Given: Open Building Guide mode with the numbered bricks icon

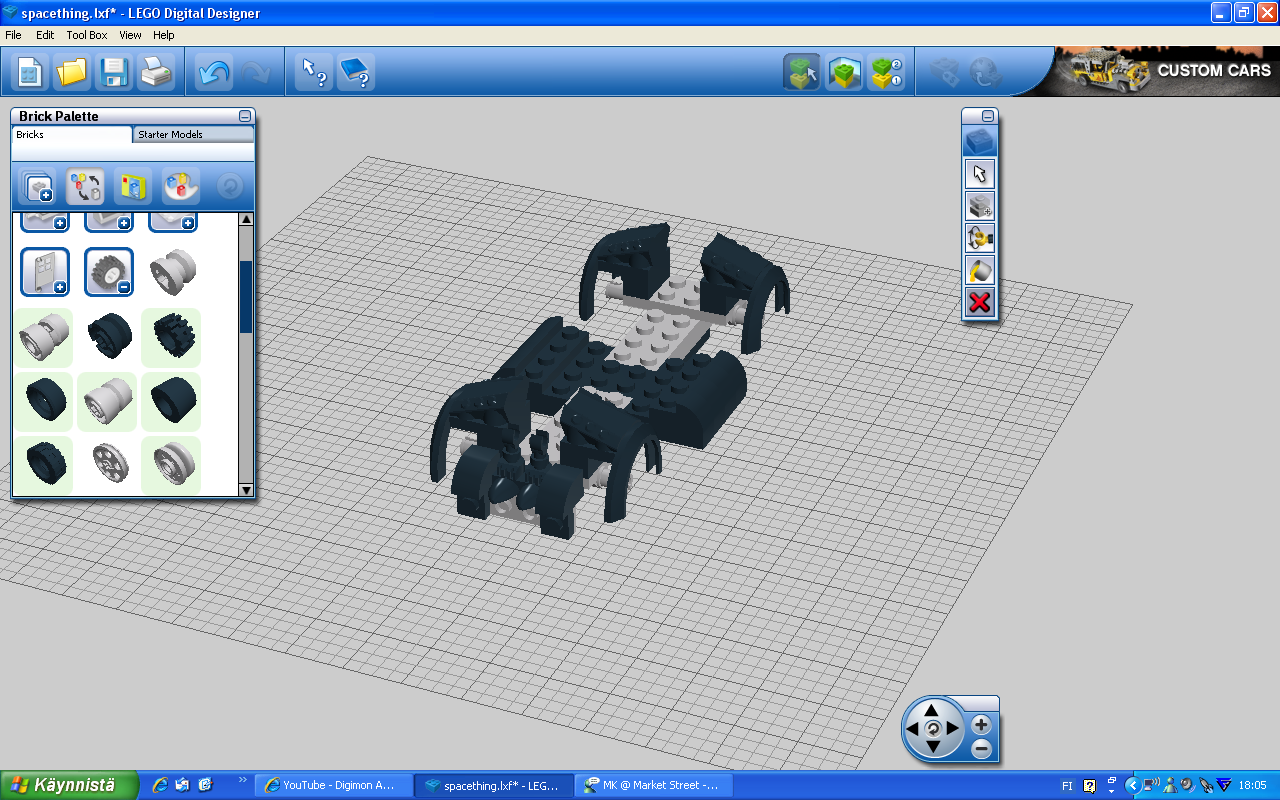Looking at the screenshot, I should point(886,72).
